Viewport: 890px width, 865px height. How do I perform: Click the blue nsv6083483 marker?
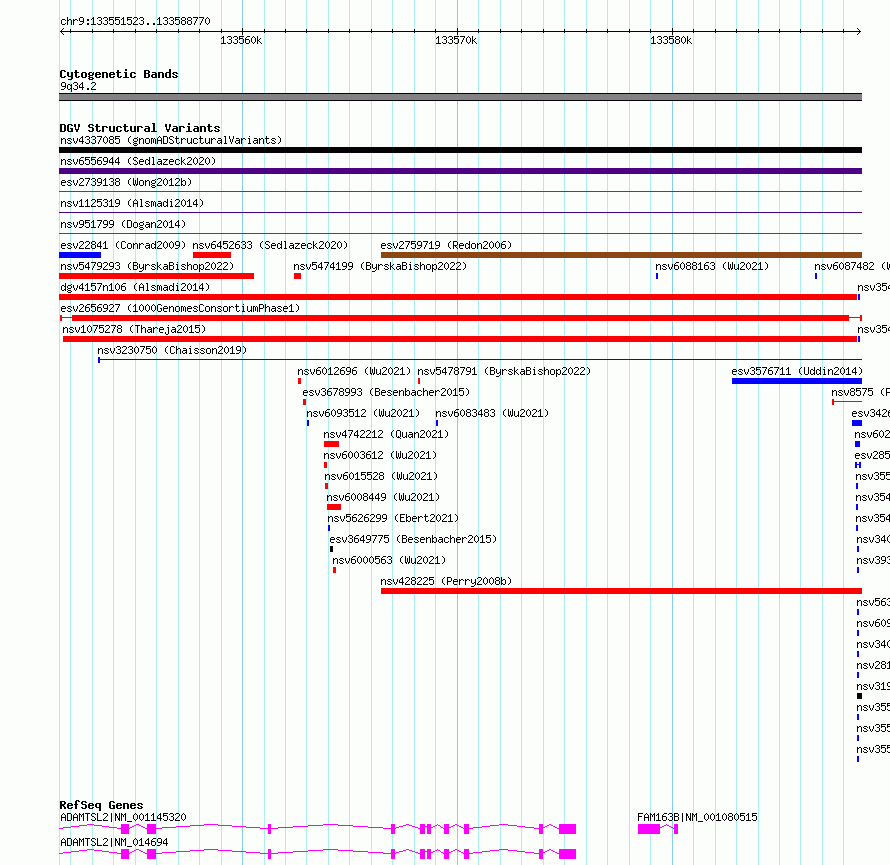pyautogui.click(x=436, y=423)
